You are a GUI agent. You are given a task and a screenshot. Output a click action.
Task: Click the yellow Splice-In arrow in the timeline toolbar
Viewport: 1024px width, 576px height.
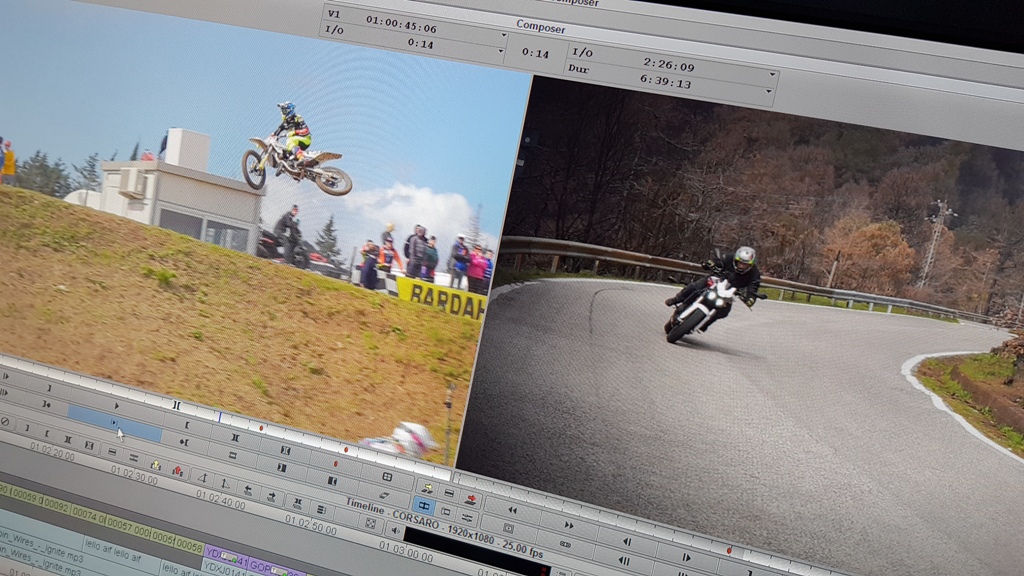[155, 465]
